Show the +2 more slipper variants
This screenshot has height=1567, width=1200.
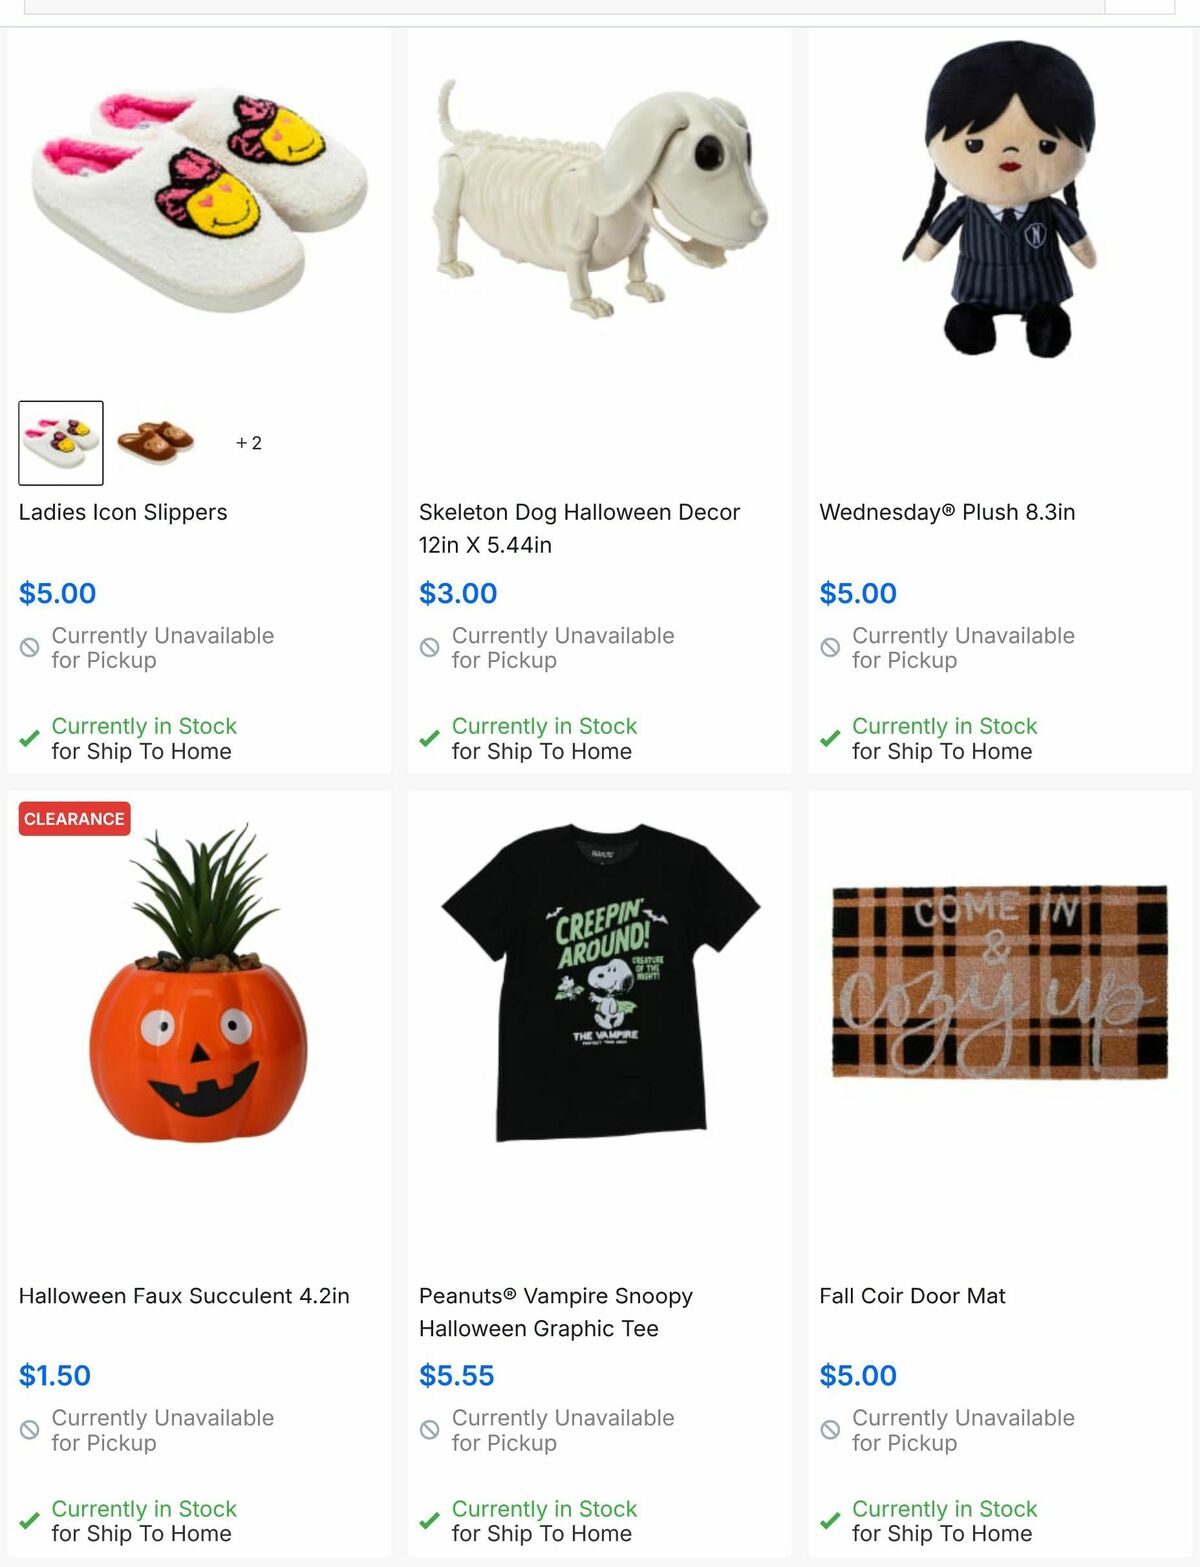pos(249,443)
